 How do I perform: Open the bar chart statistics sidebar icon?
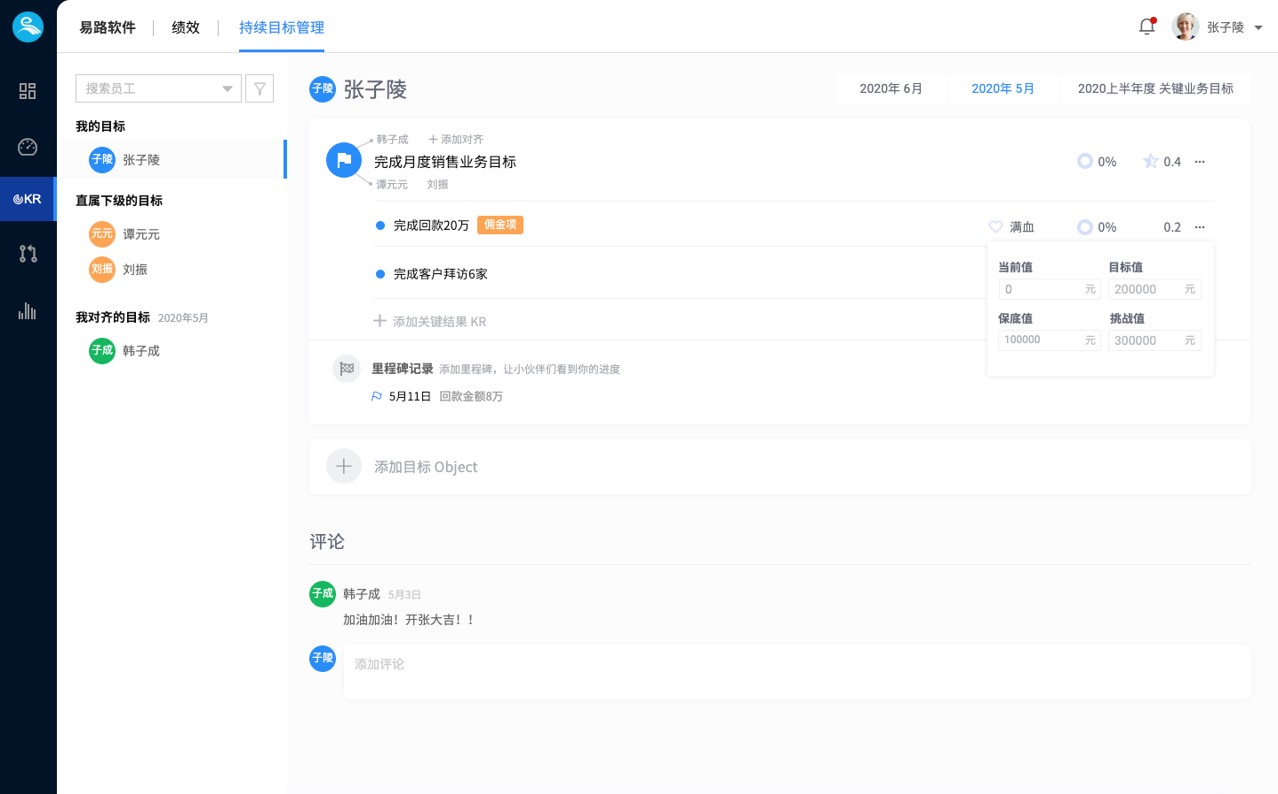click(28, 311)
